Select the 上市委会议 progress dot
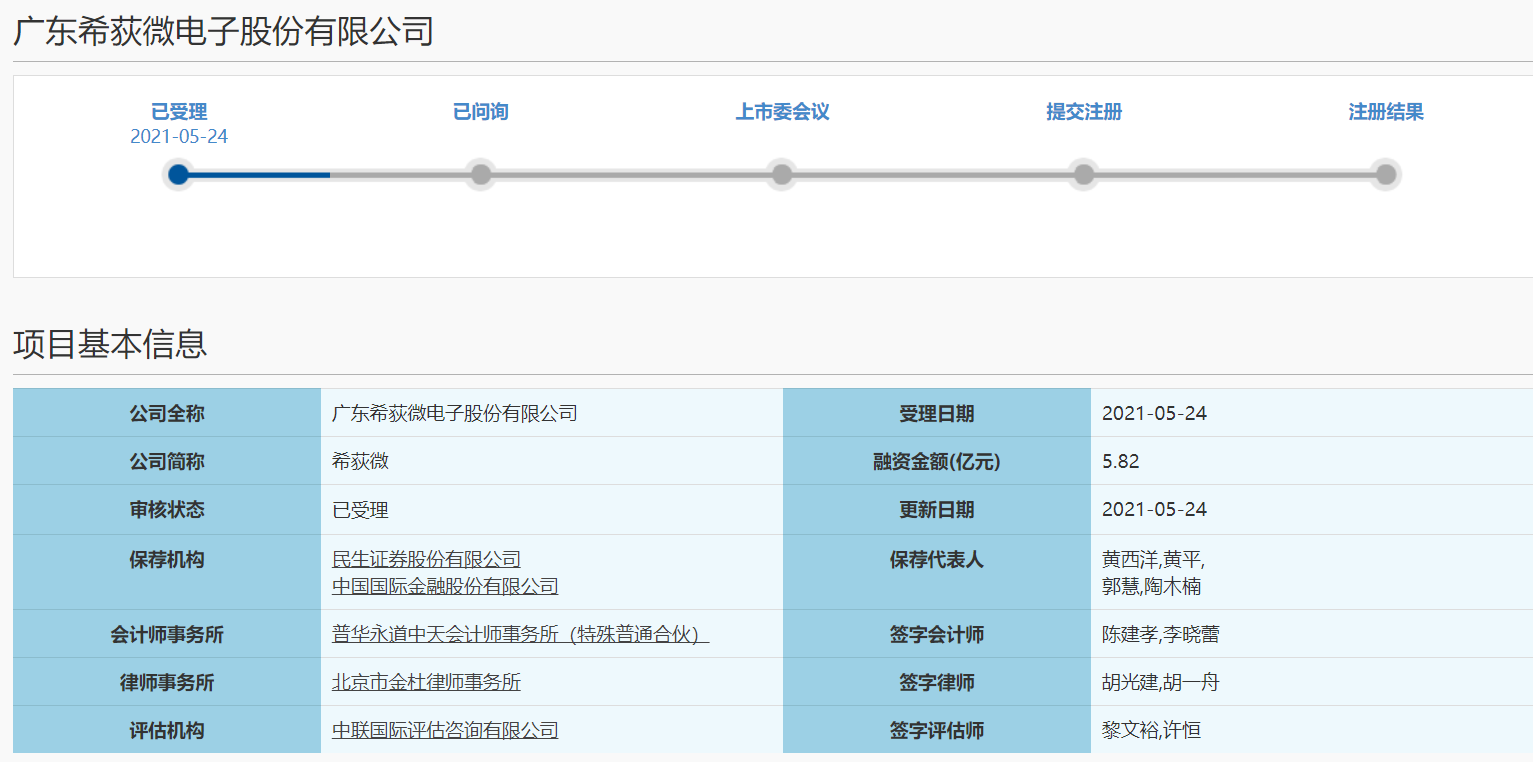1533x762 pixels. pyautogui.click(x=781, y=174)
